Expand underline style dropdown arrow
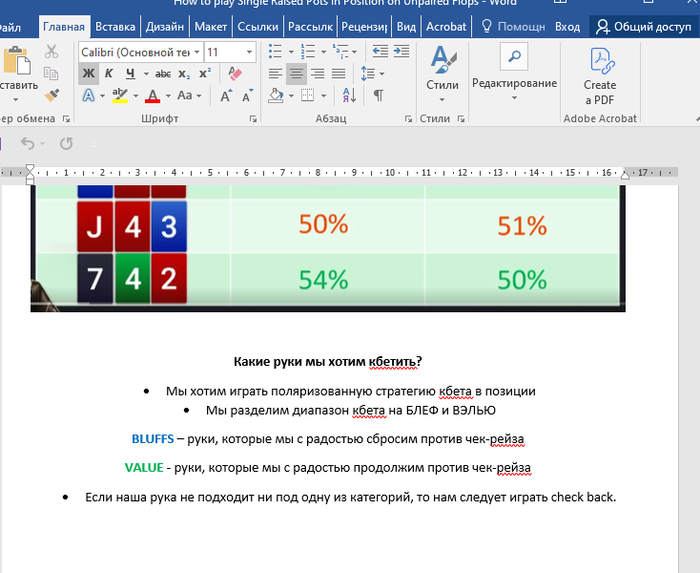Image resolution: width=700 pixels, height=573 pixels. (146, 74)
